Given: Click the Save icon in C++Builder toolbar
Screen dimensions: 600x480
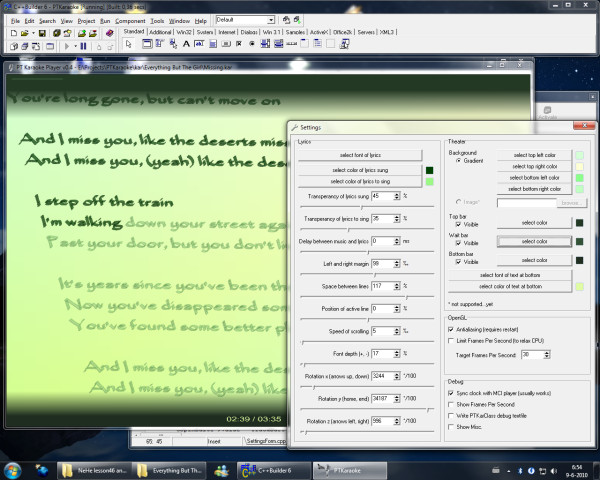Looking at the screenshot, I should pos(43,33).
